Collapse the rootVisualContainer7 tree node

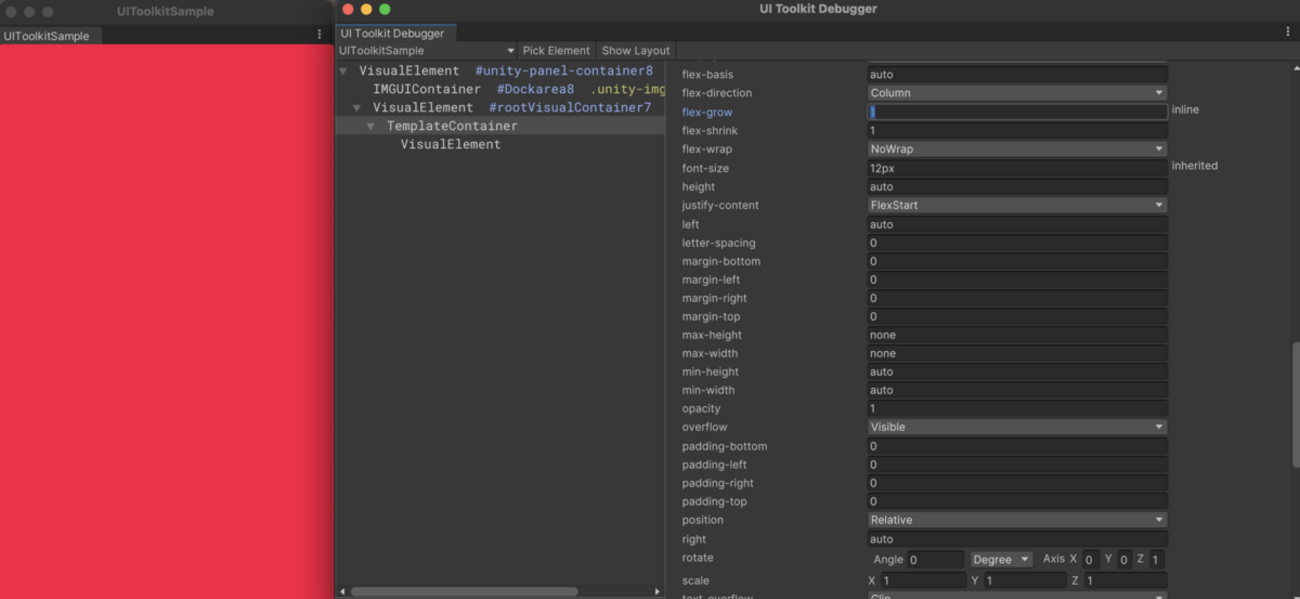click(x=357, y=108)
